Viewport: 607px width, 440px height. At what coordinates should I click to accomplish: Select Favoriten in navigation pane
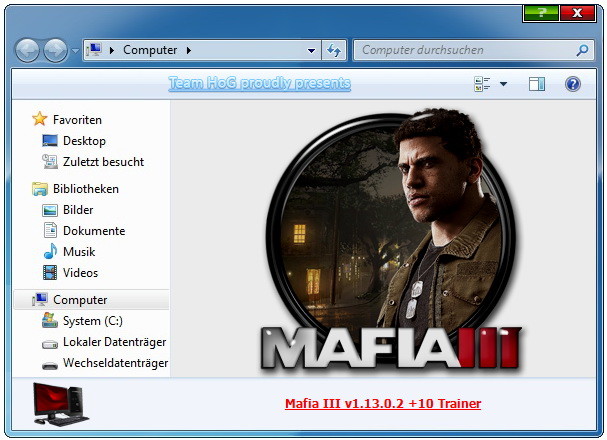pyautogui.click(x=77, y=120)
